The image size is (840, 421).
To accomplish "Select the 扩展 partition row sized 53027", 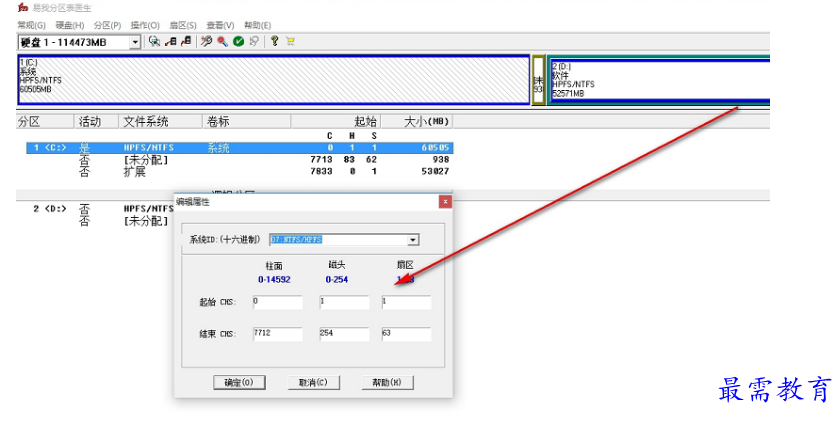I will coord(240,171).
